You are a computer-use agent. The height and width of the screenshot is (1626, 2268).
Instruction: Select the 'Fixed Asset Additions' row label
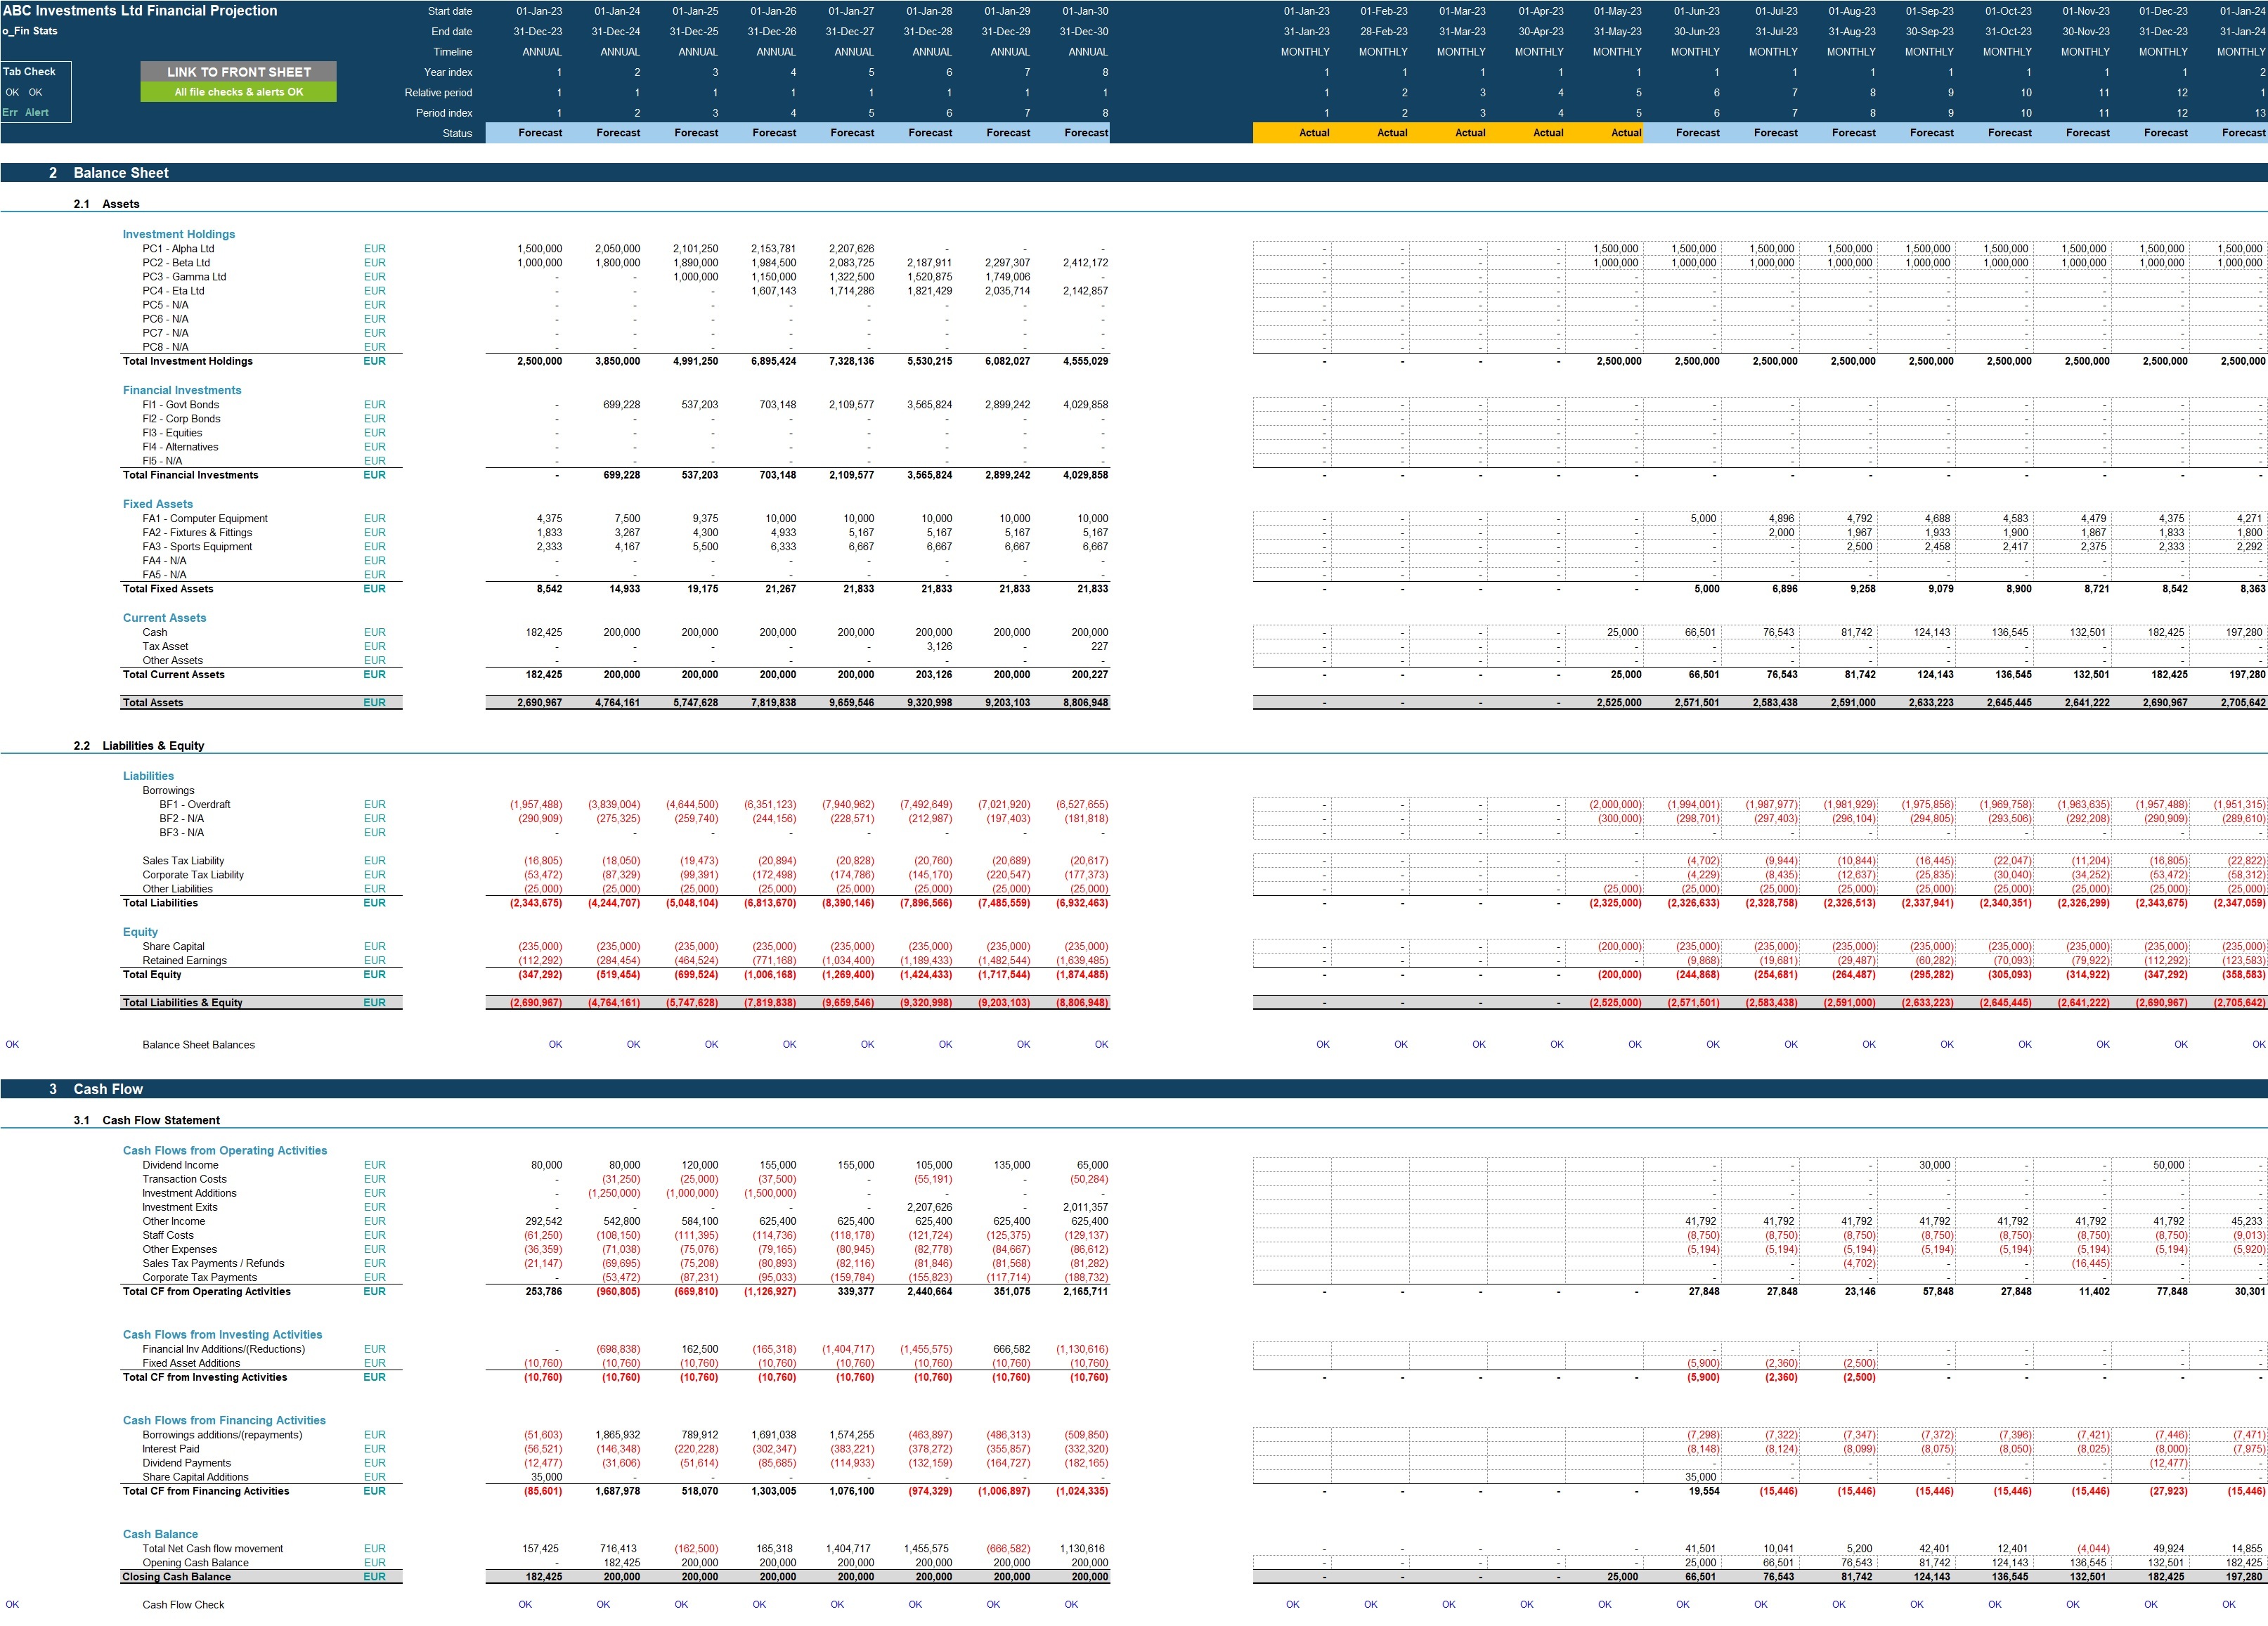click(x=191, y=1363)
